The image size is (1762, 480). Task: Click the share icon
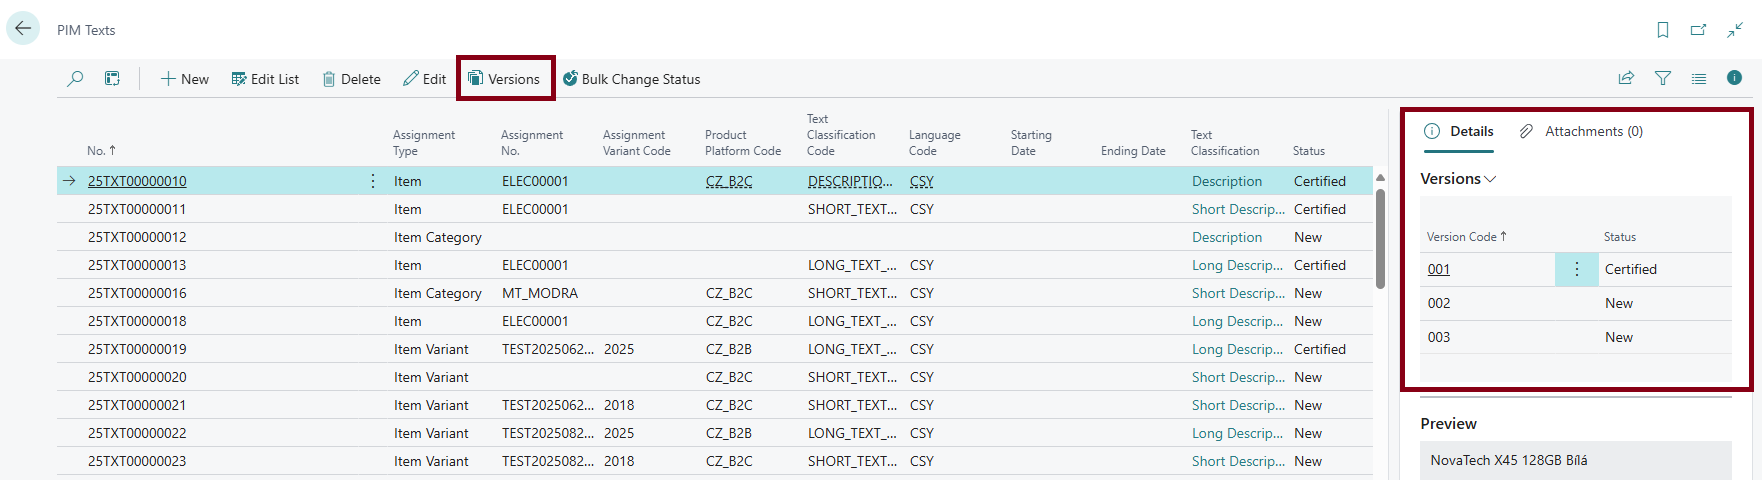1626,78
